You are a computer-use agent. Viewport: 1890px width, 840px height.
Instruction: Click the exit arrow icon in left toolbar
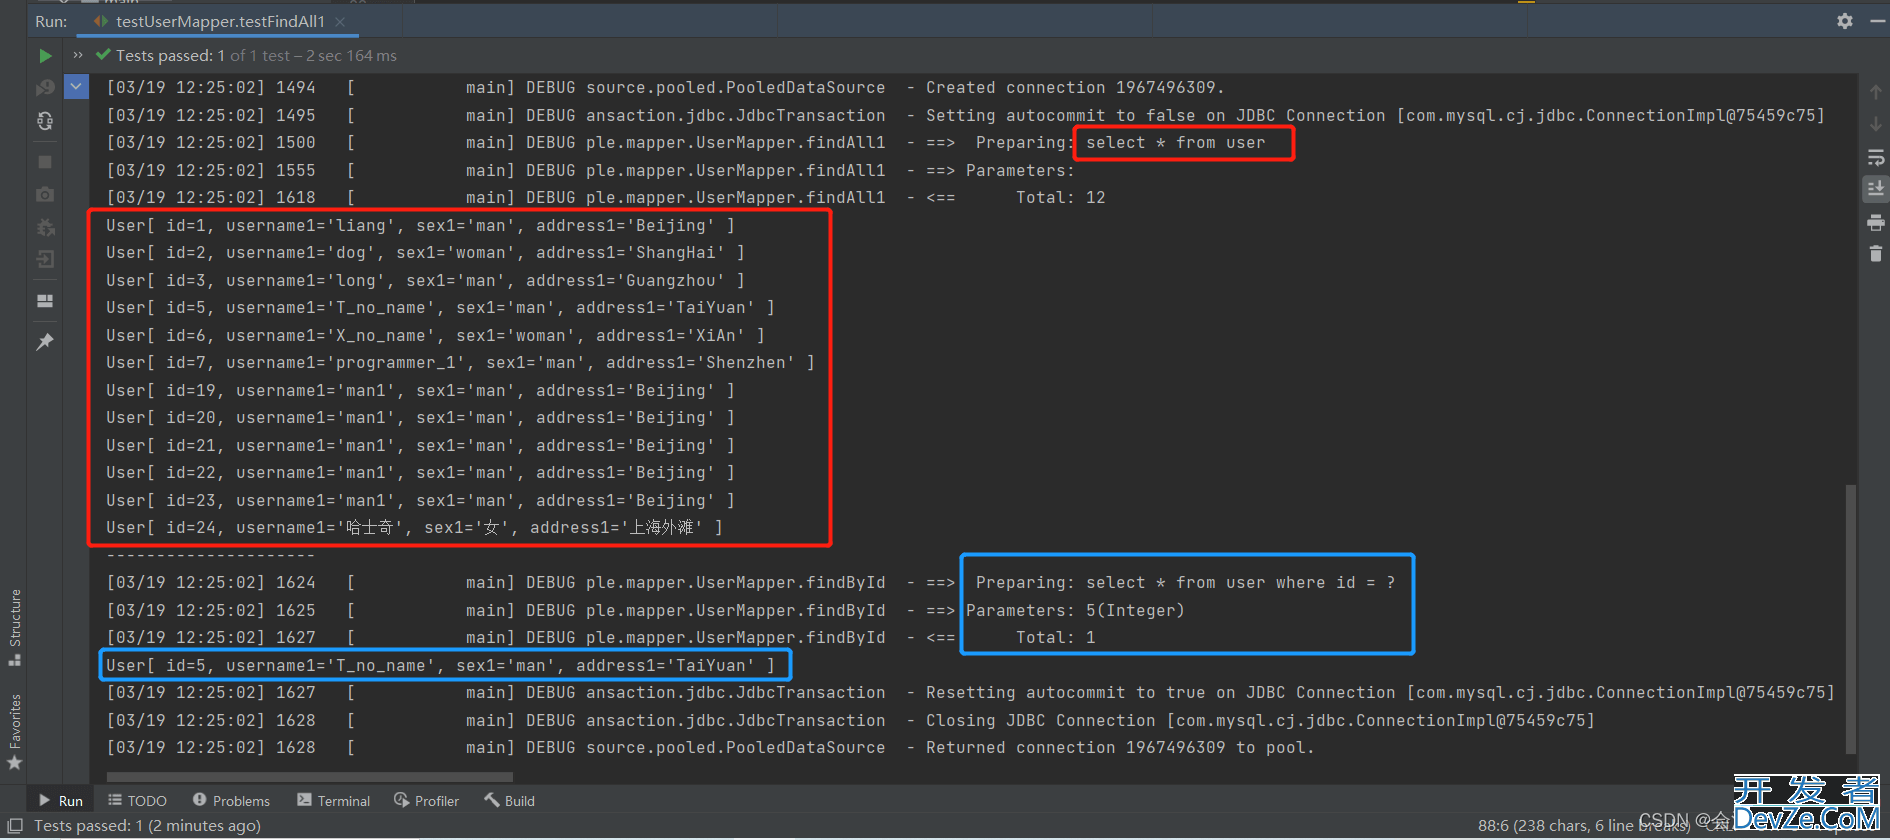(x=45, y=260)
